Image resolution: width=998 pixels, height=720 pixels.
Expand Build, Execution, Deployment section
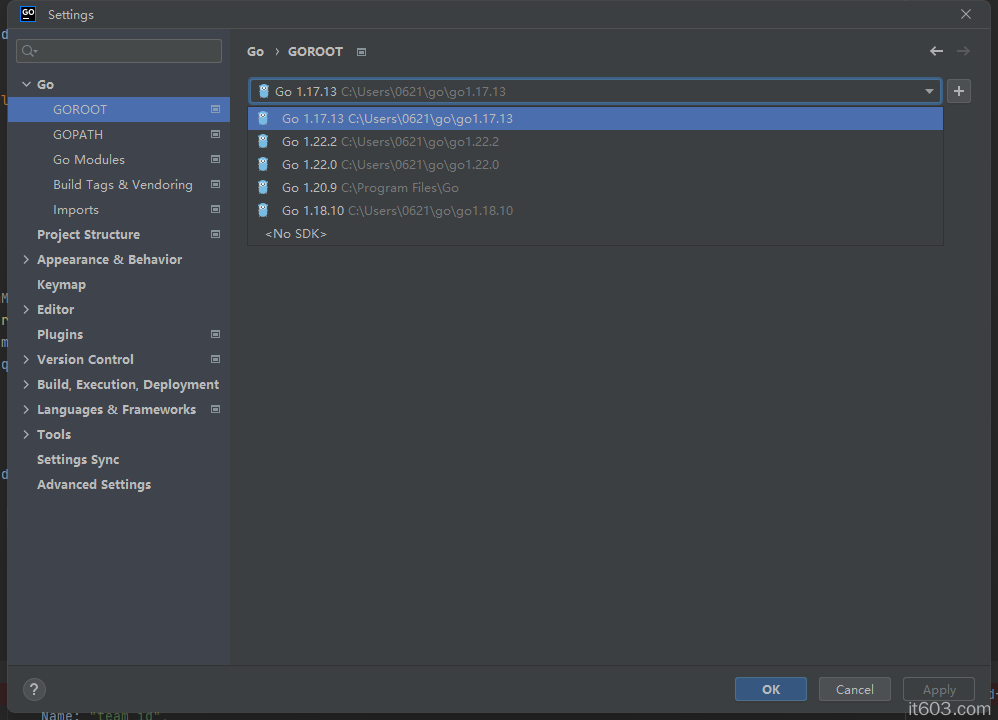tap(26, 384)
